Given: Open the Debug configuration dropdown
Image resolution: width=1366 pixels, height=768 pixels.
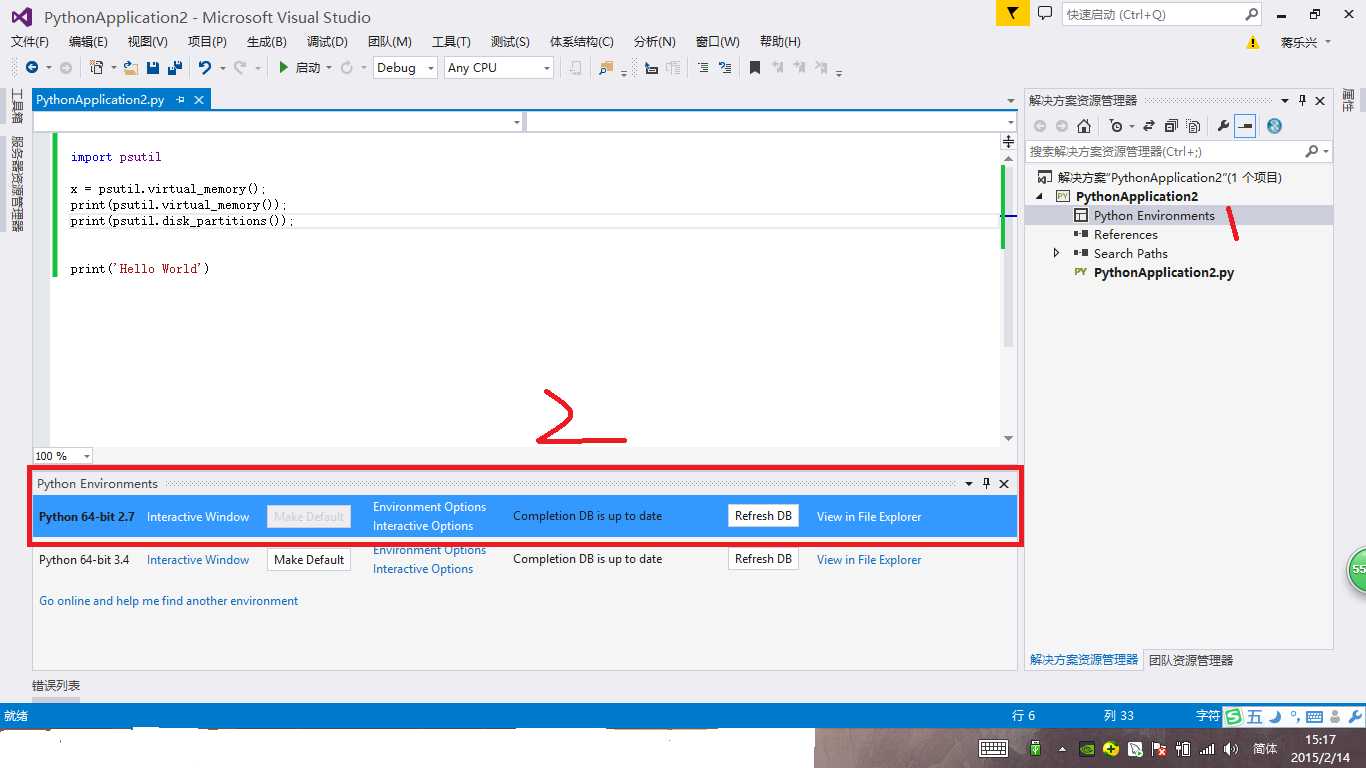Looking at the screenshot, I should tap(405, 67).
